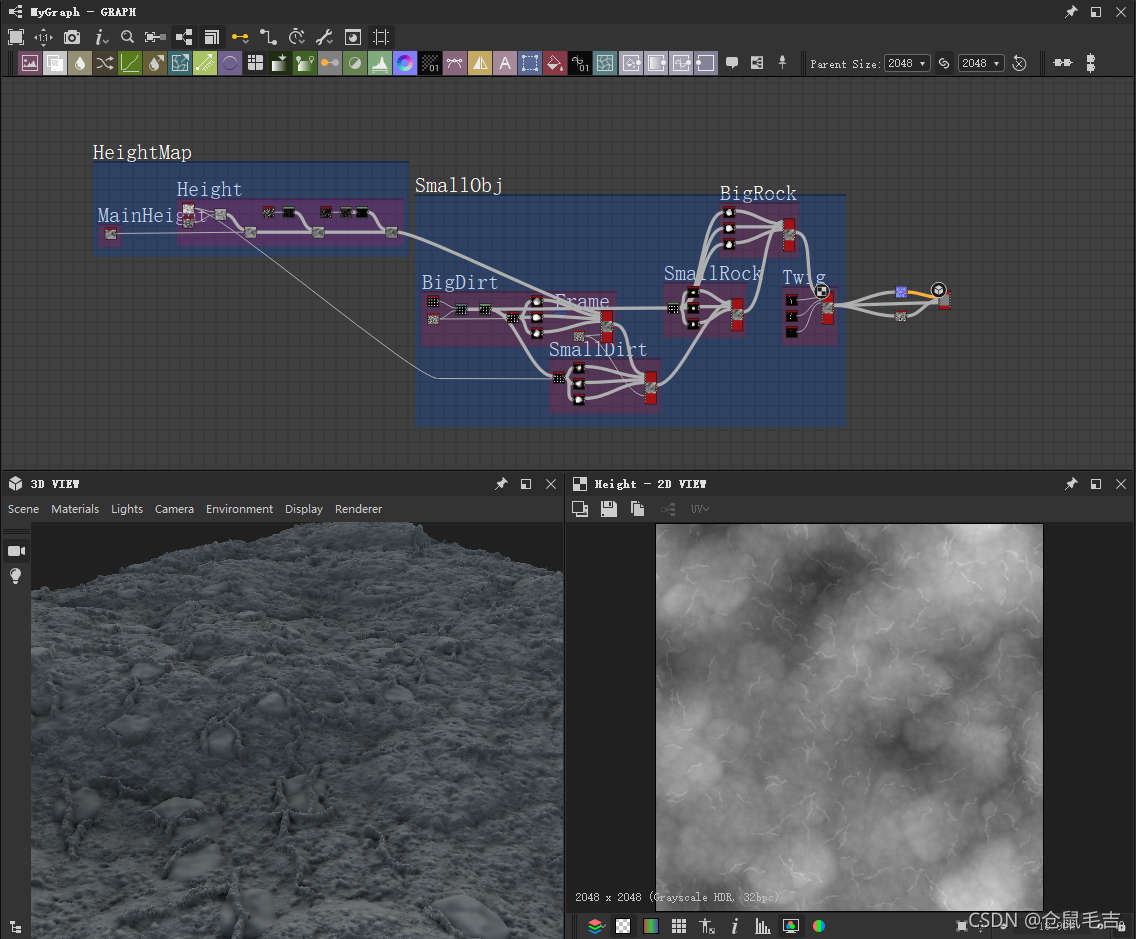Add an SVG node with the curve icon
This screenshot has width=1136, height=939.
click(455, 63)
